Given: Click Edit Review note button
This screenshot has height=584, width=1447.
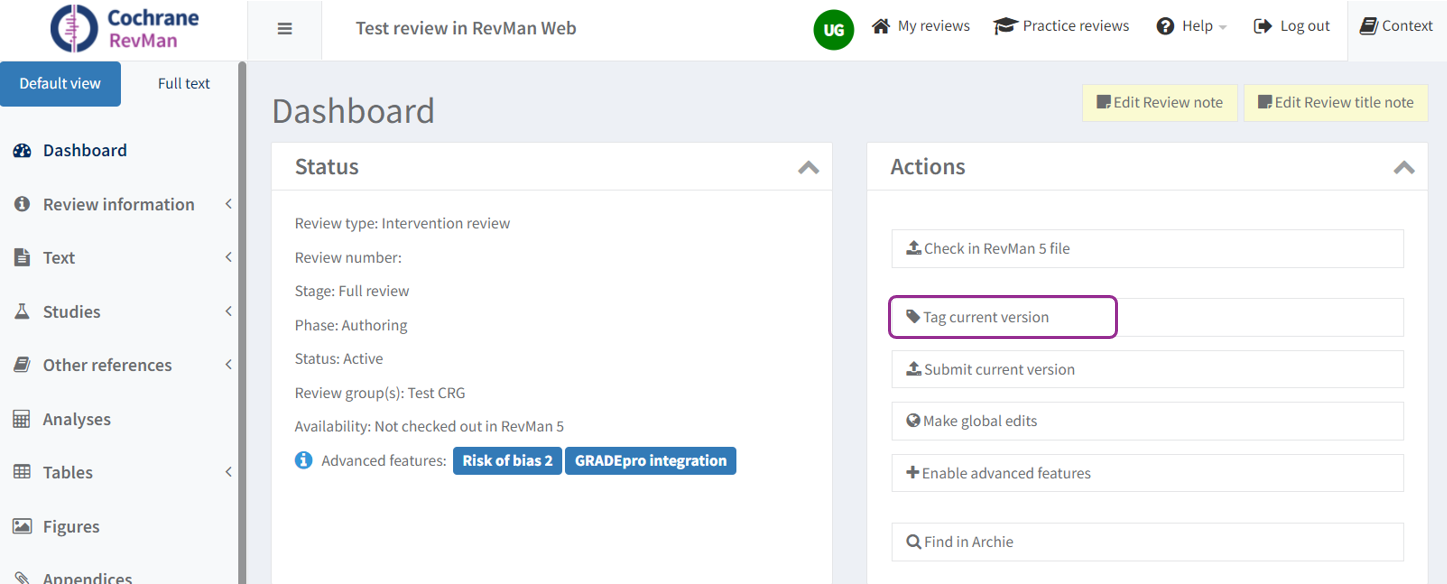Looking at the screenshot, I should [x=1159, y=102].
